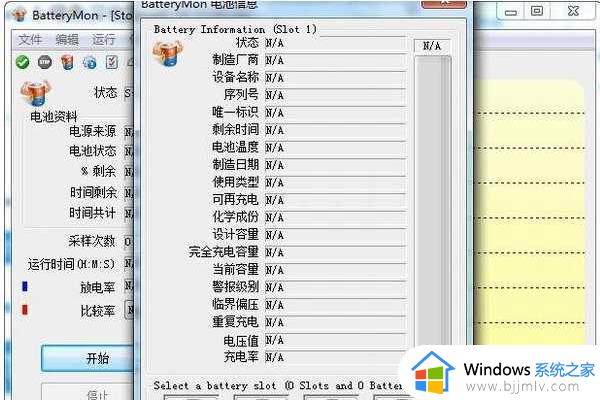Click the 警报级别 value field
The width and height of the screenshot is (600, 400).
coord(335,287)
